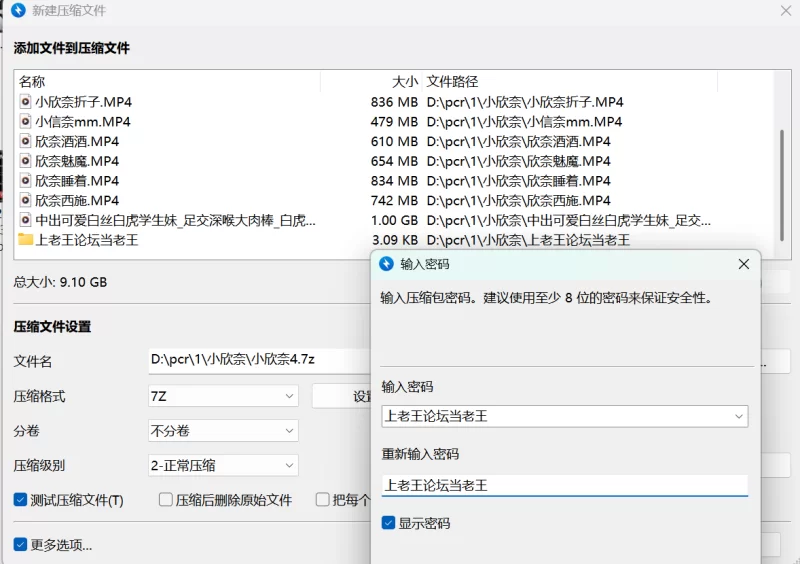The width and height of the screenshot is (800, 564).
Task: Expand the 分卷 不分卷 dropdown
Action: coord(222,431)
